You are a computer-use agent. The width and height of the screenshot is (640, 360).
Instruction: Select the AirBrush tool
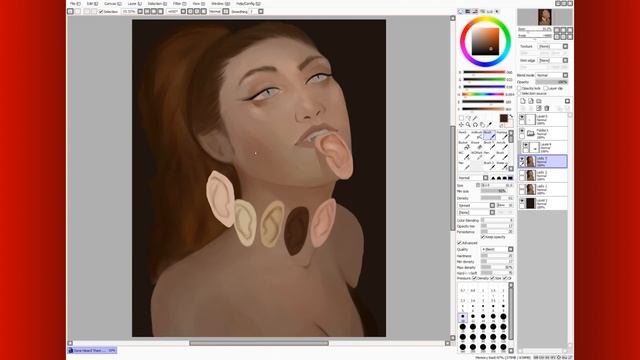click(x=477, y=135)
